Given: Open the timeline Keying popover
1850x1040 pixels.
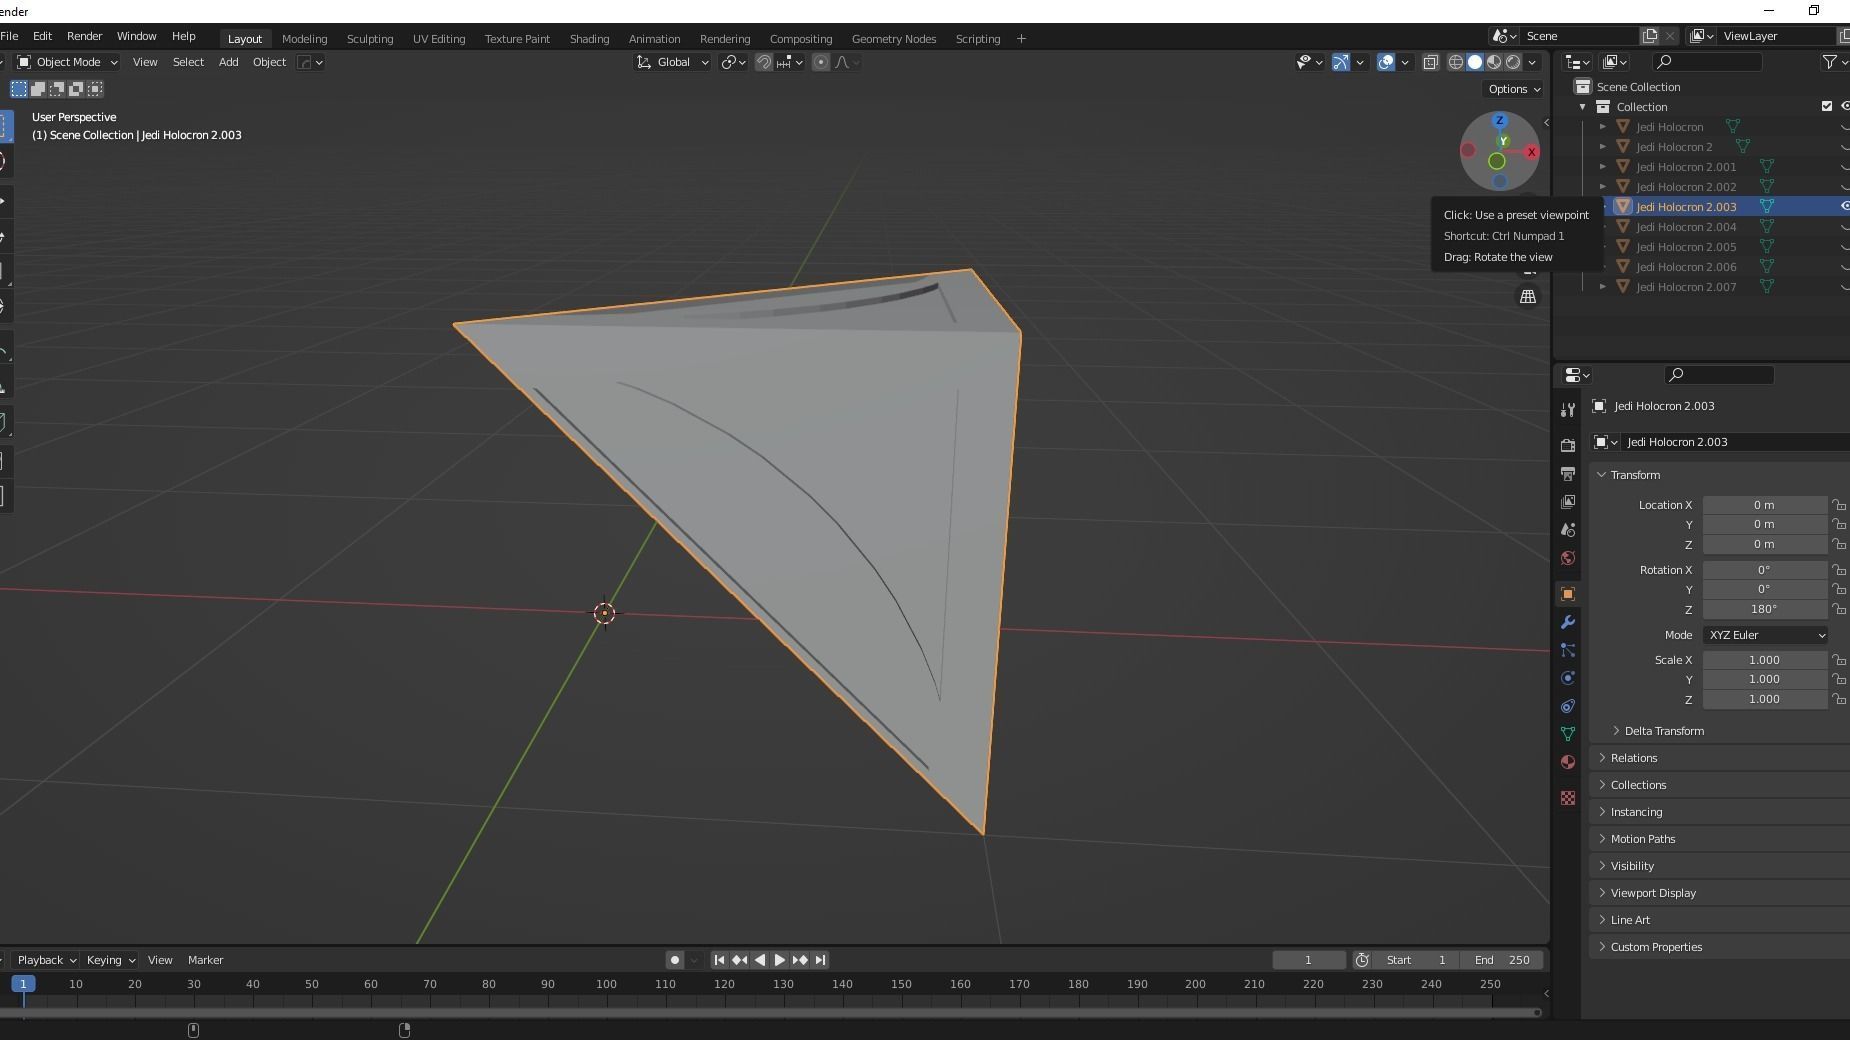Looking at the screenshot, I should tap(110, 960).
